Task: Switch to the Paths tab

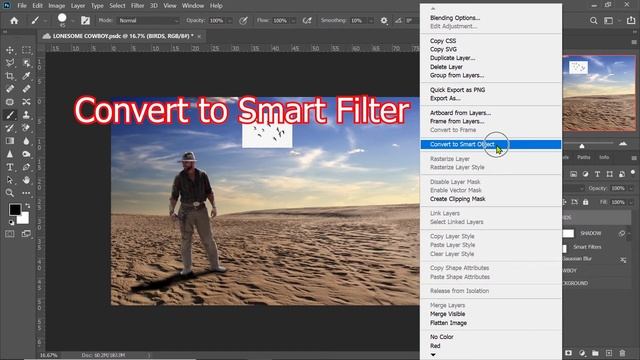Action: pos(583,157)
